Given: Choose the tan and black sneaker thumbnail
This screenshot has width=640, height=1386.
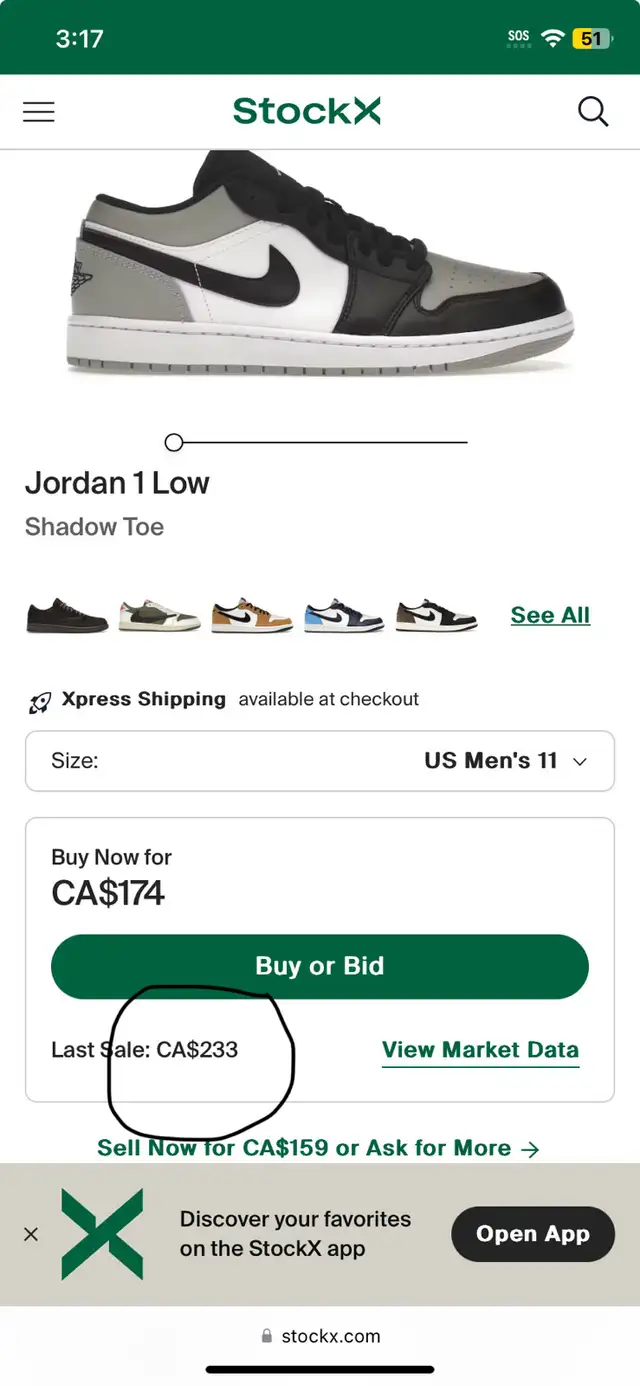Looking at the screenshot, I should pos(252,616).
